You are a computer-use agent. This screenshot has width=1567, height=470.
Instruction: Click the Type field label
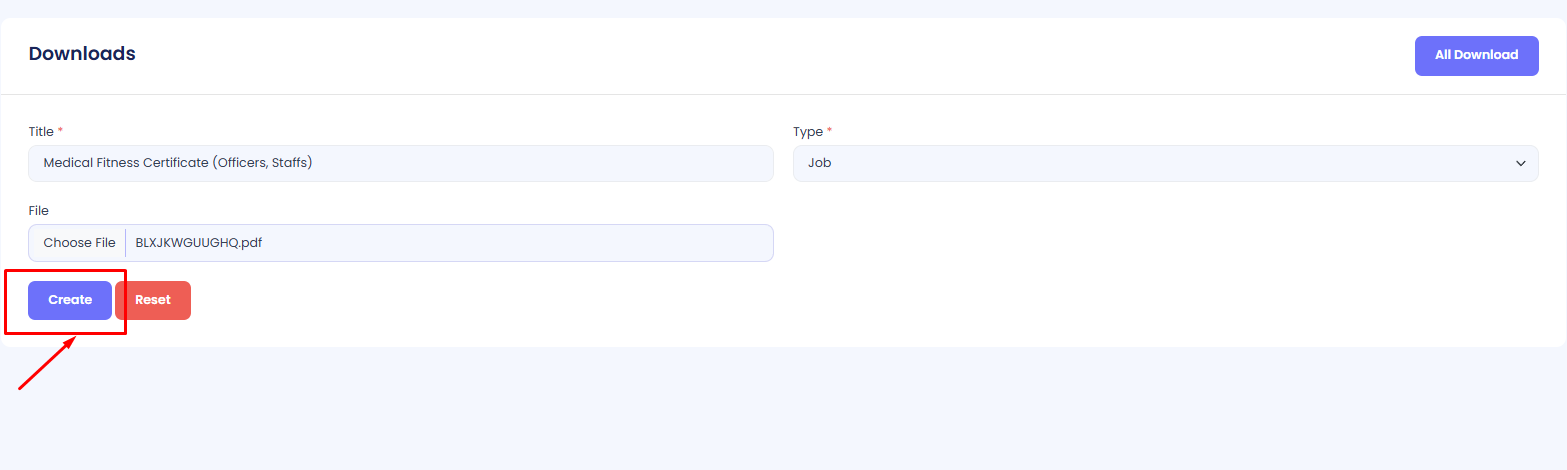(808, 132)
